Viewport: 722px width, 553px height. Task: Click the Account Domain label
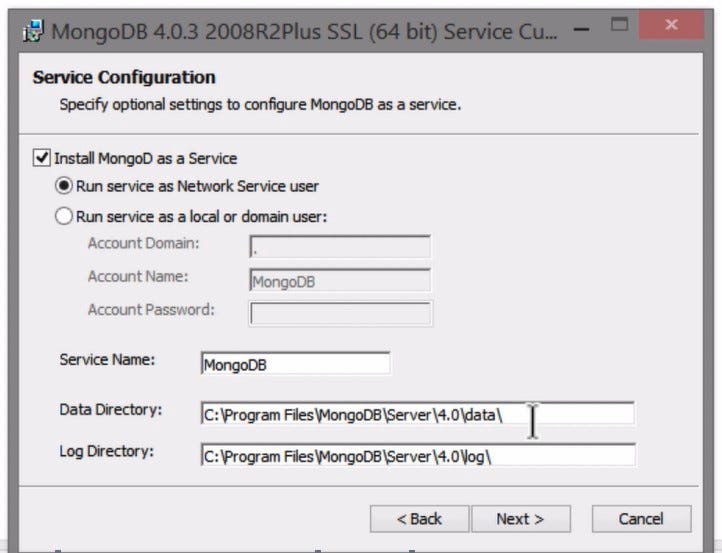click(x=143, y=243)
